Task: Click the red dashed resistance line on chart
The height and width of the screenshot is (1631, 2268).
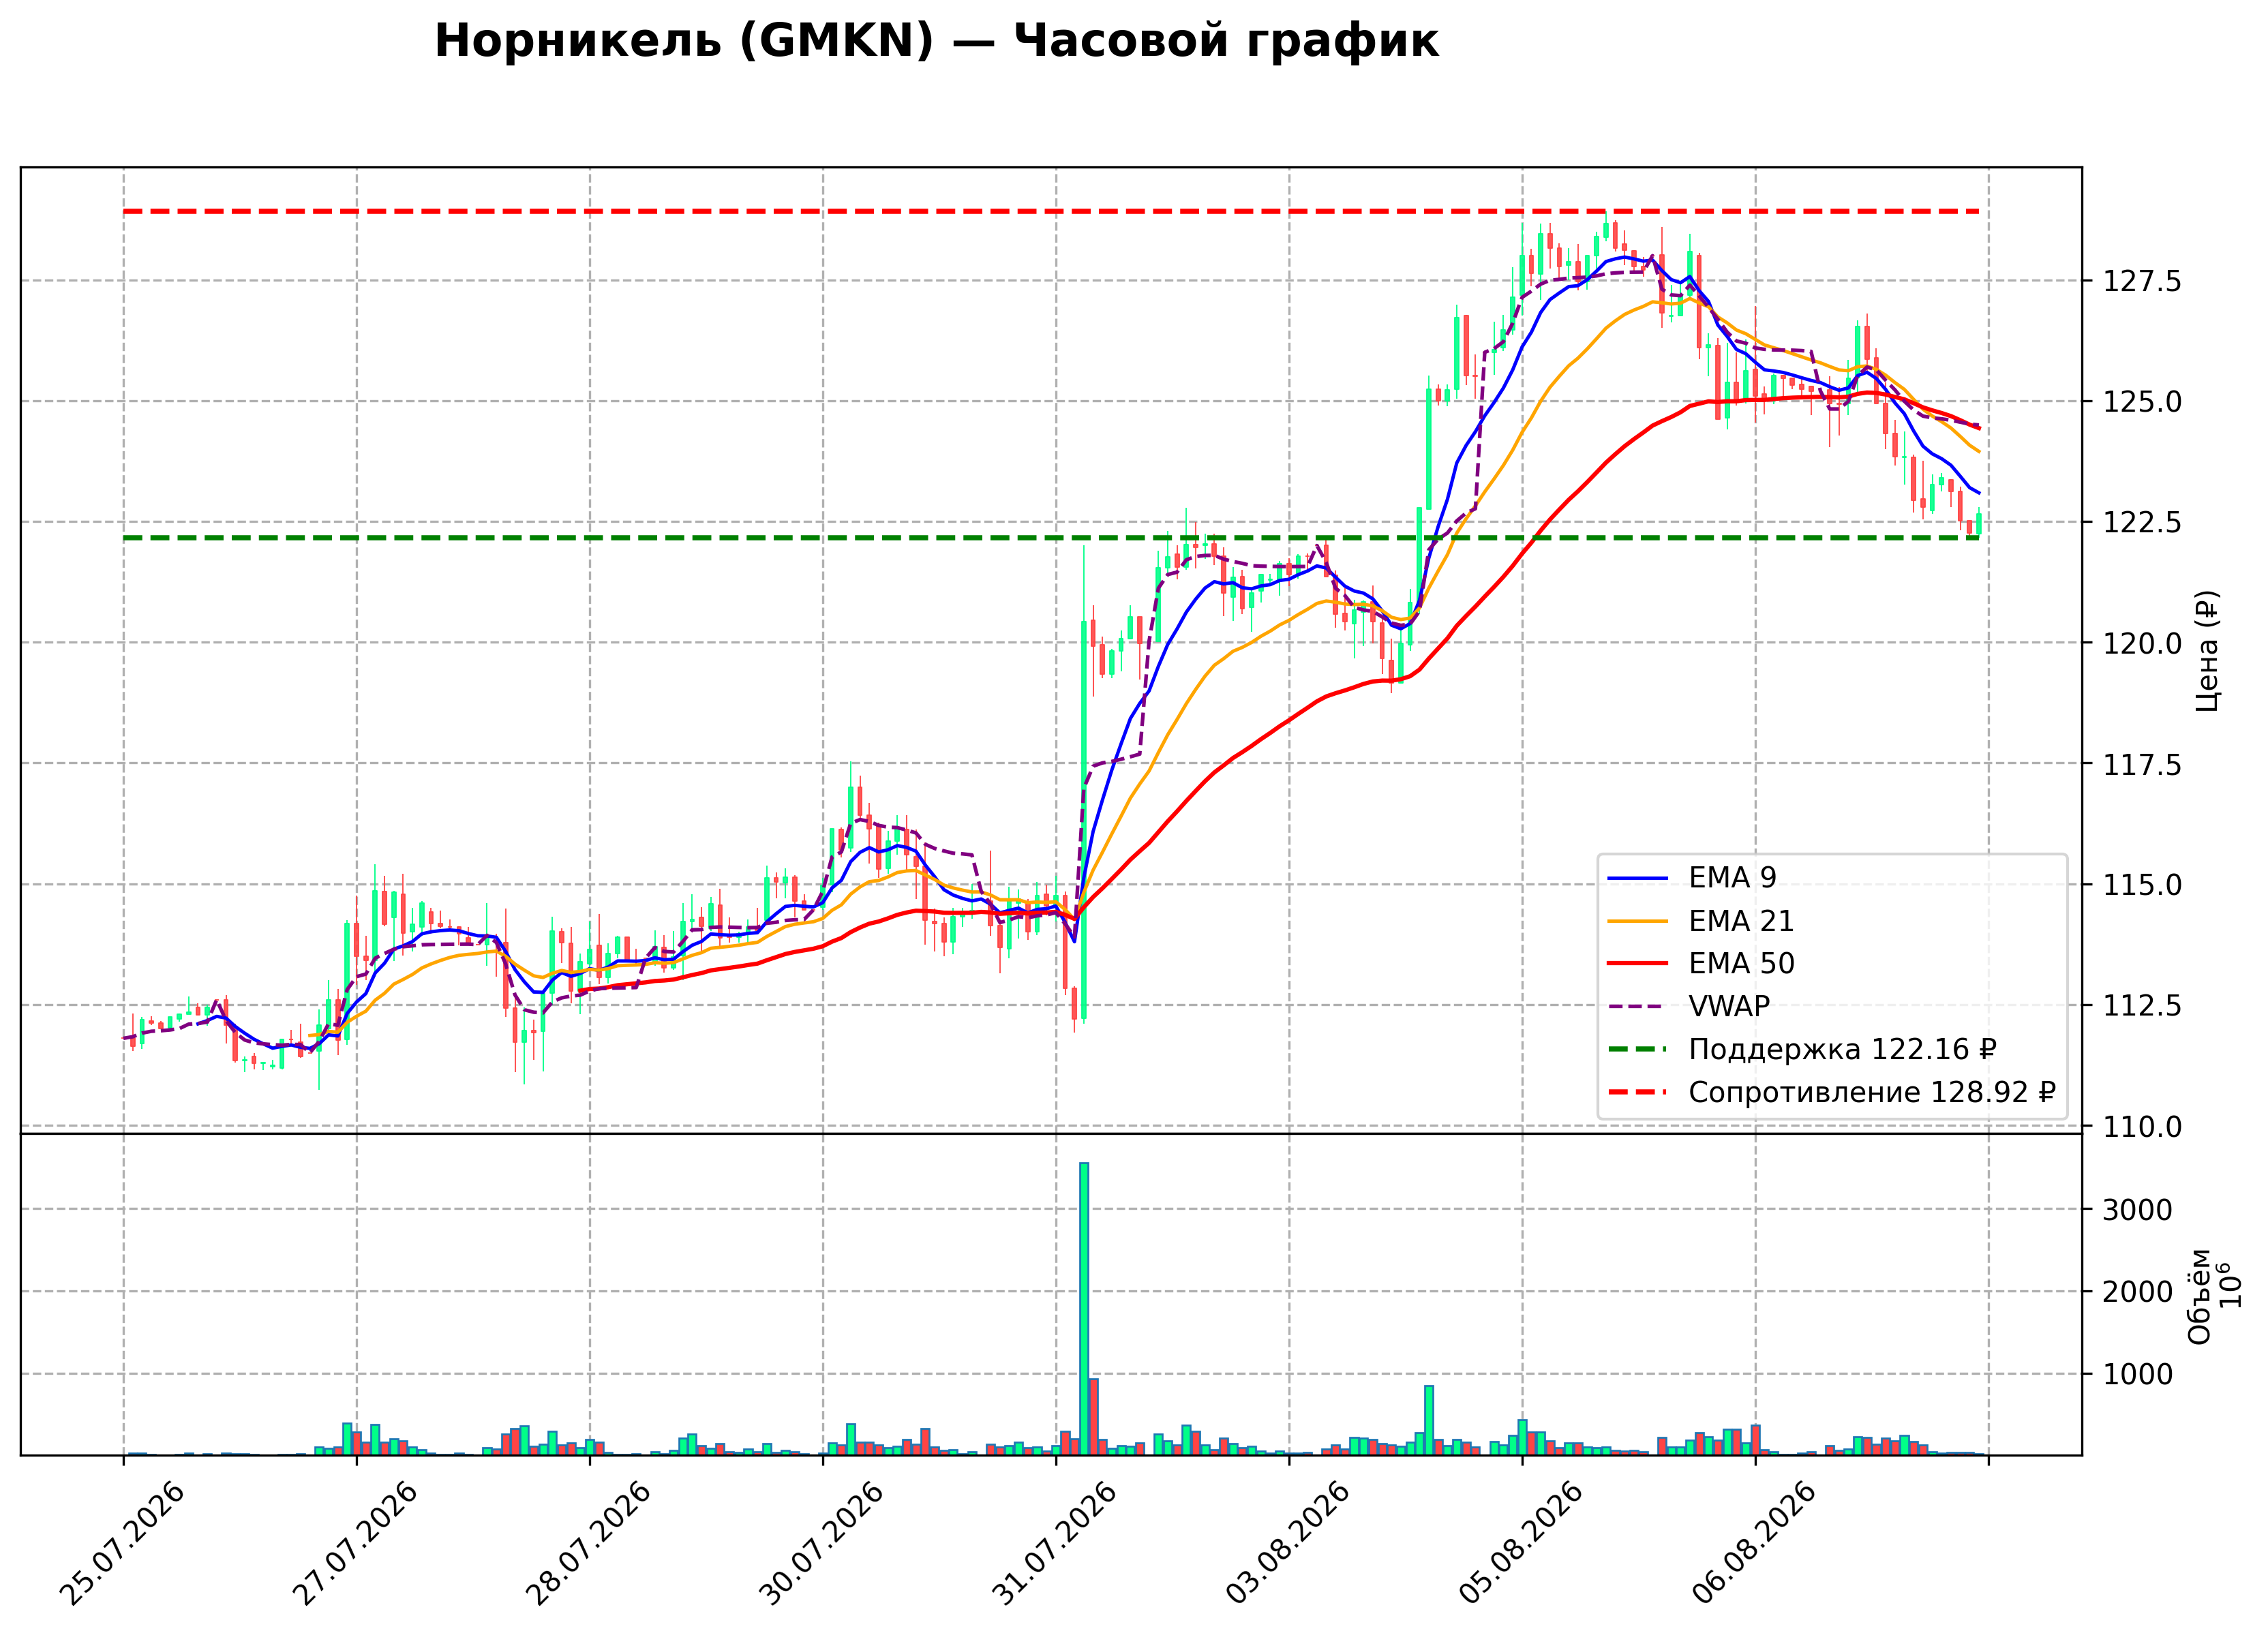Action: [x=1051, y=211]
